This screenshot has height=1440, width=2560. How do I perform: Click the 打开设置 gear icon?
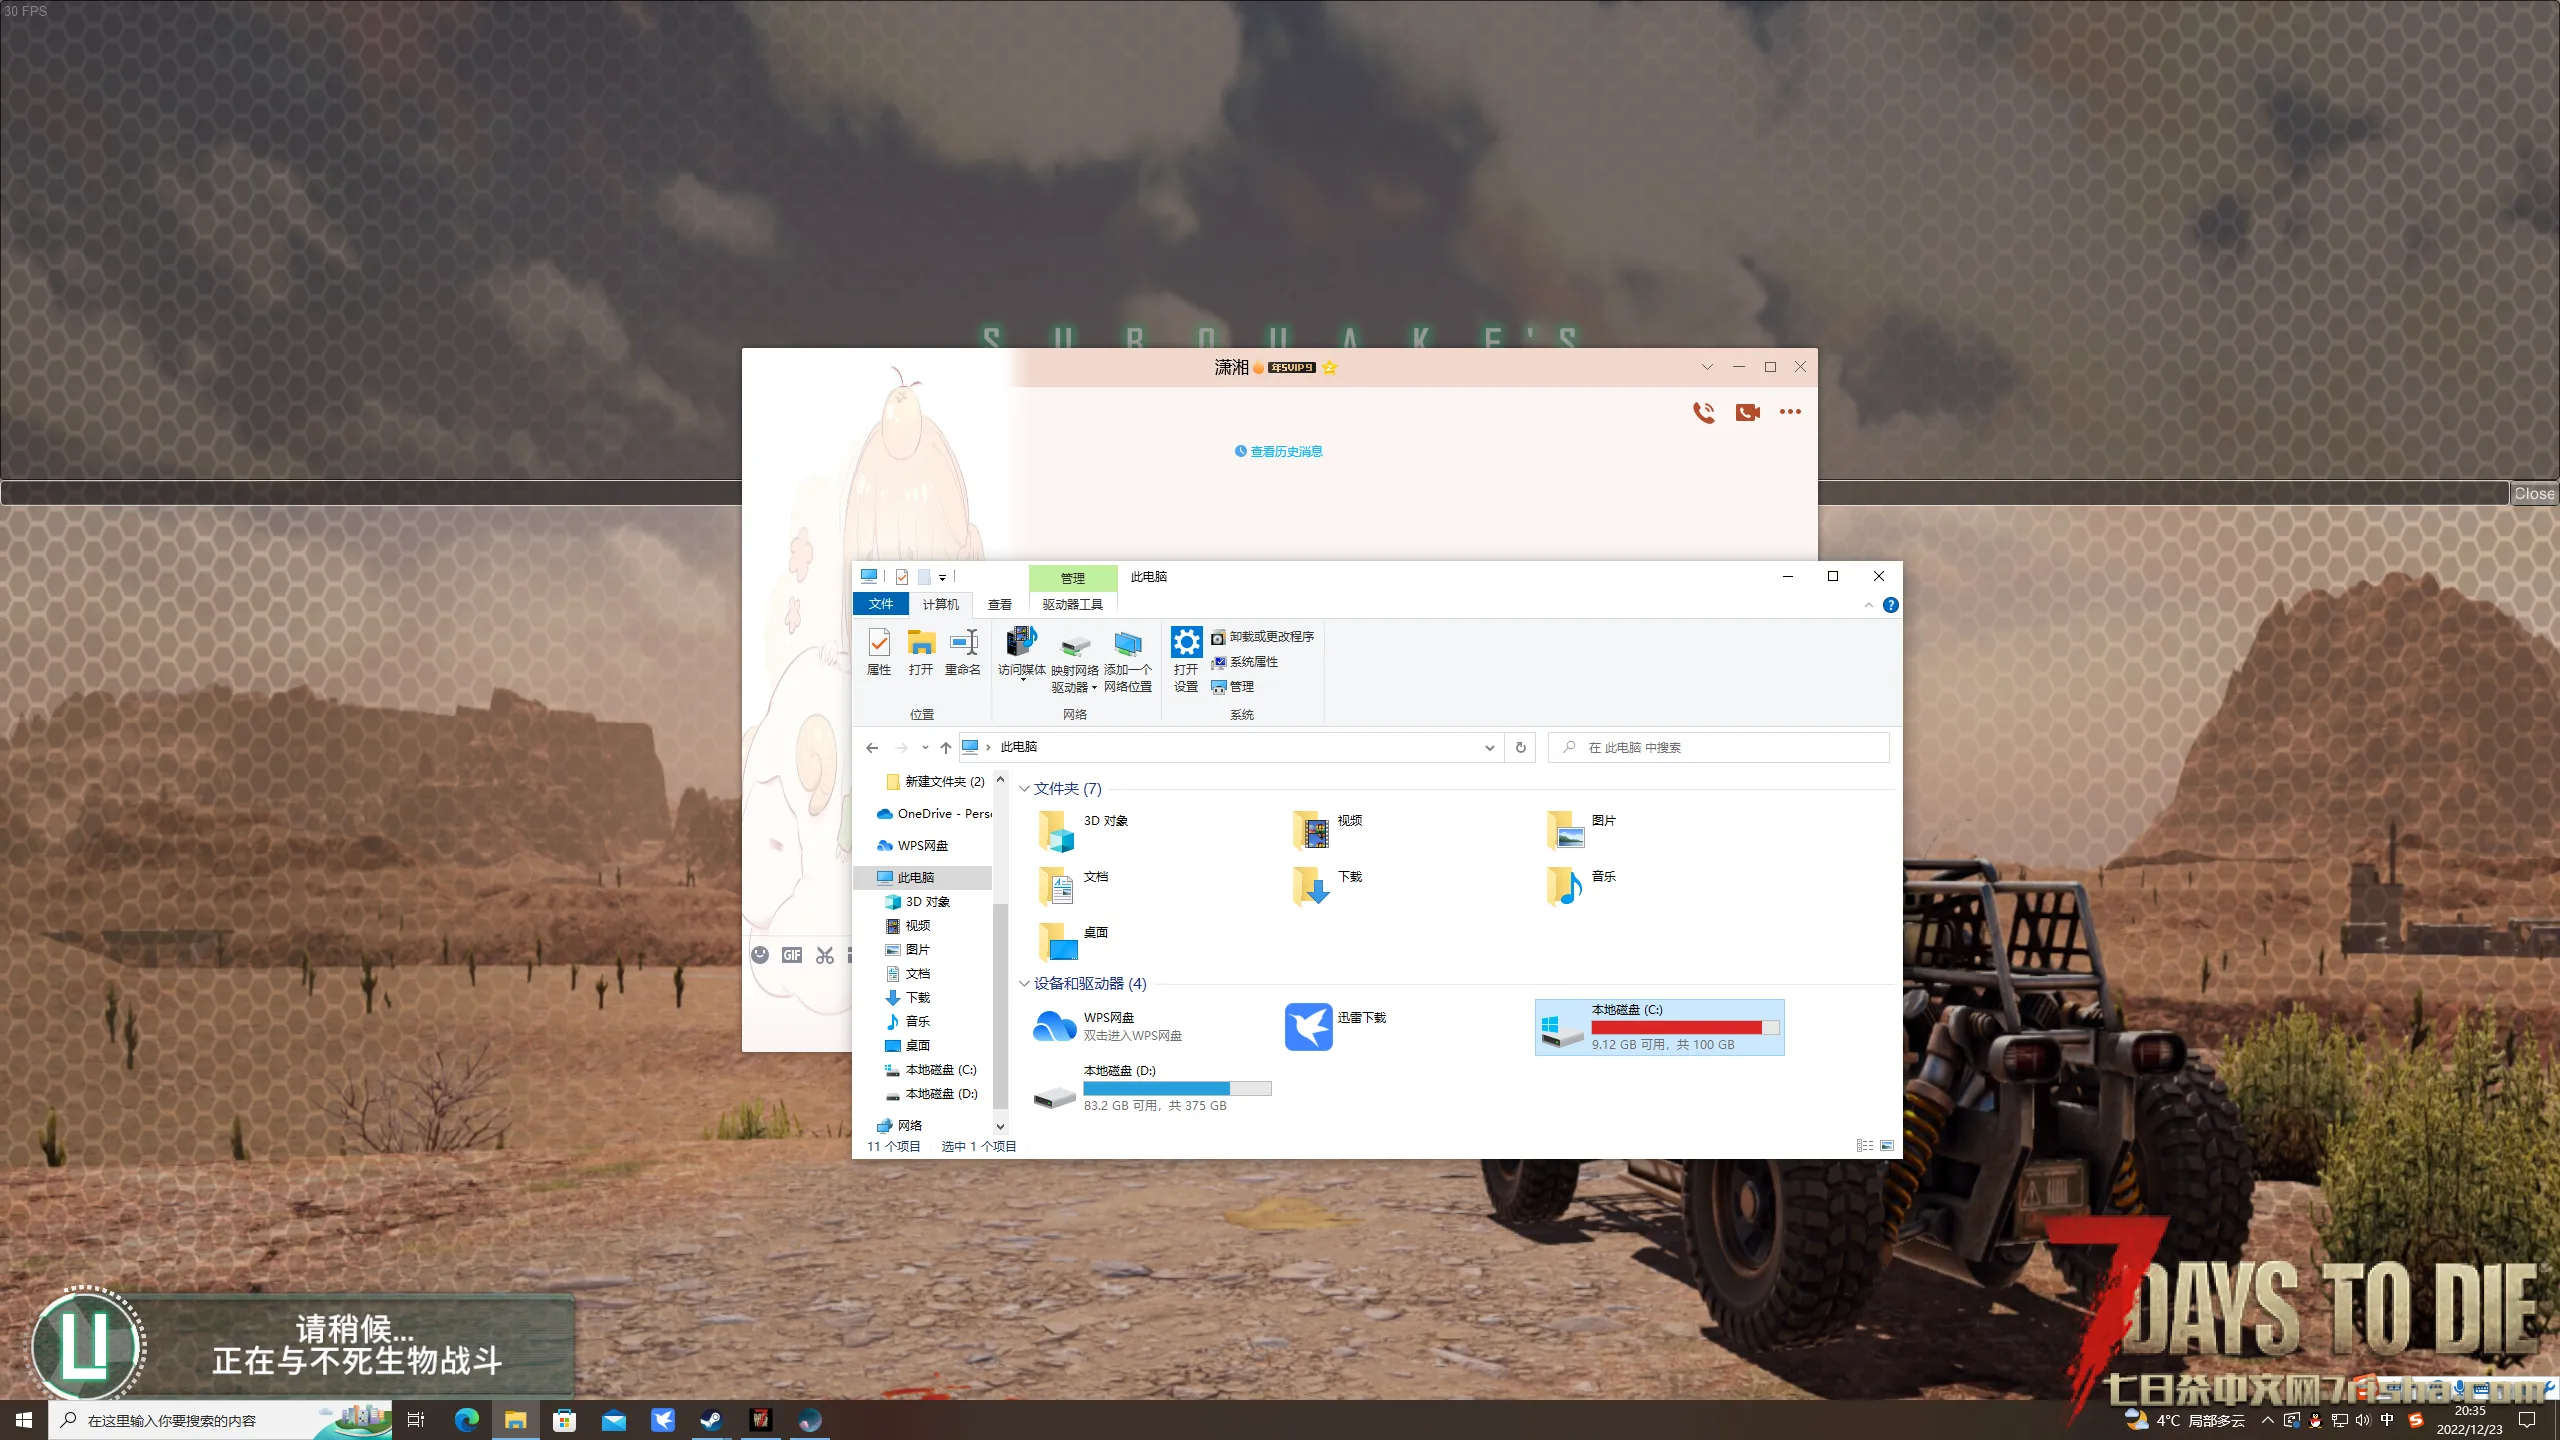coord(1186,660)
